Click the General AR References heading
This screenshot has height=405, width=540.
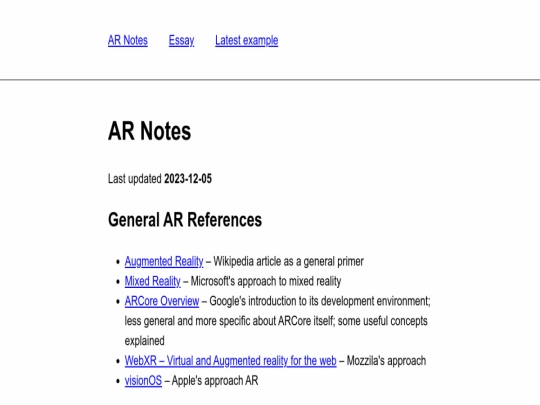pyautogui.click(x=185, y=220)
